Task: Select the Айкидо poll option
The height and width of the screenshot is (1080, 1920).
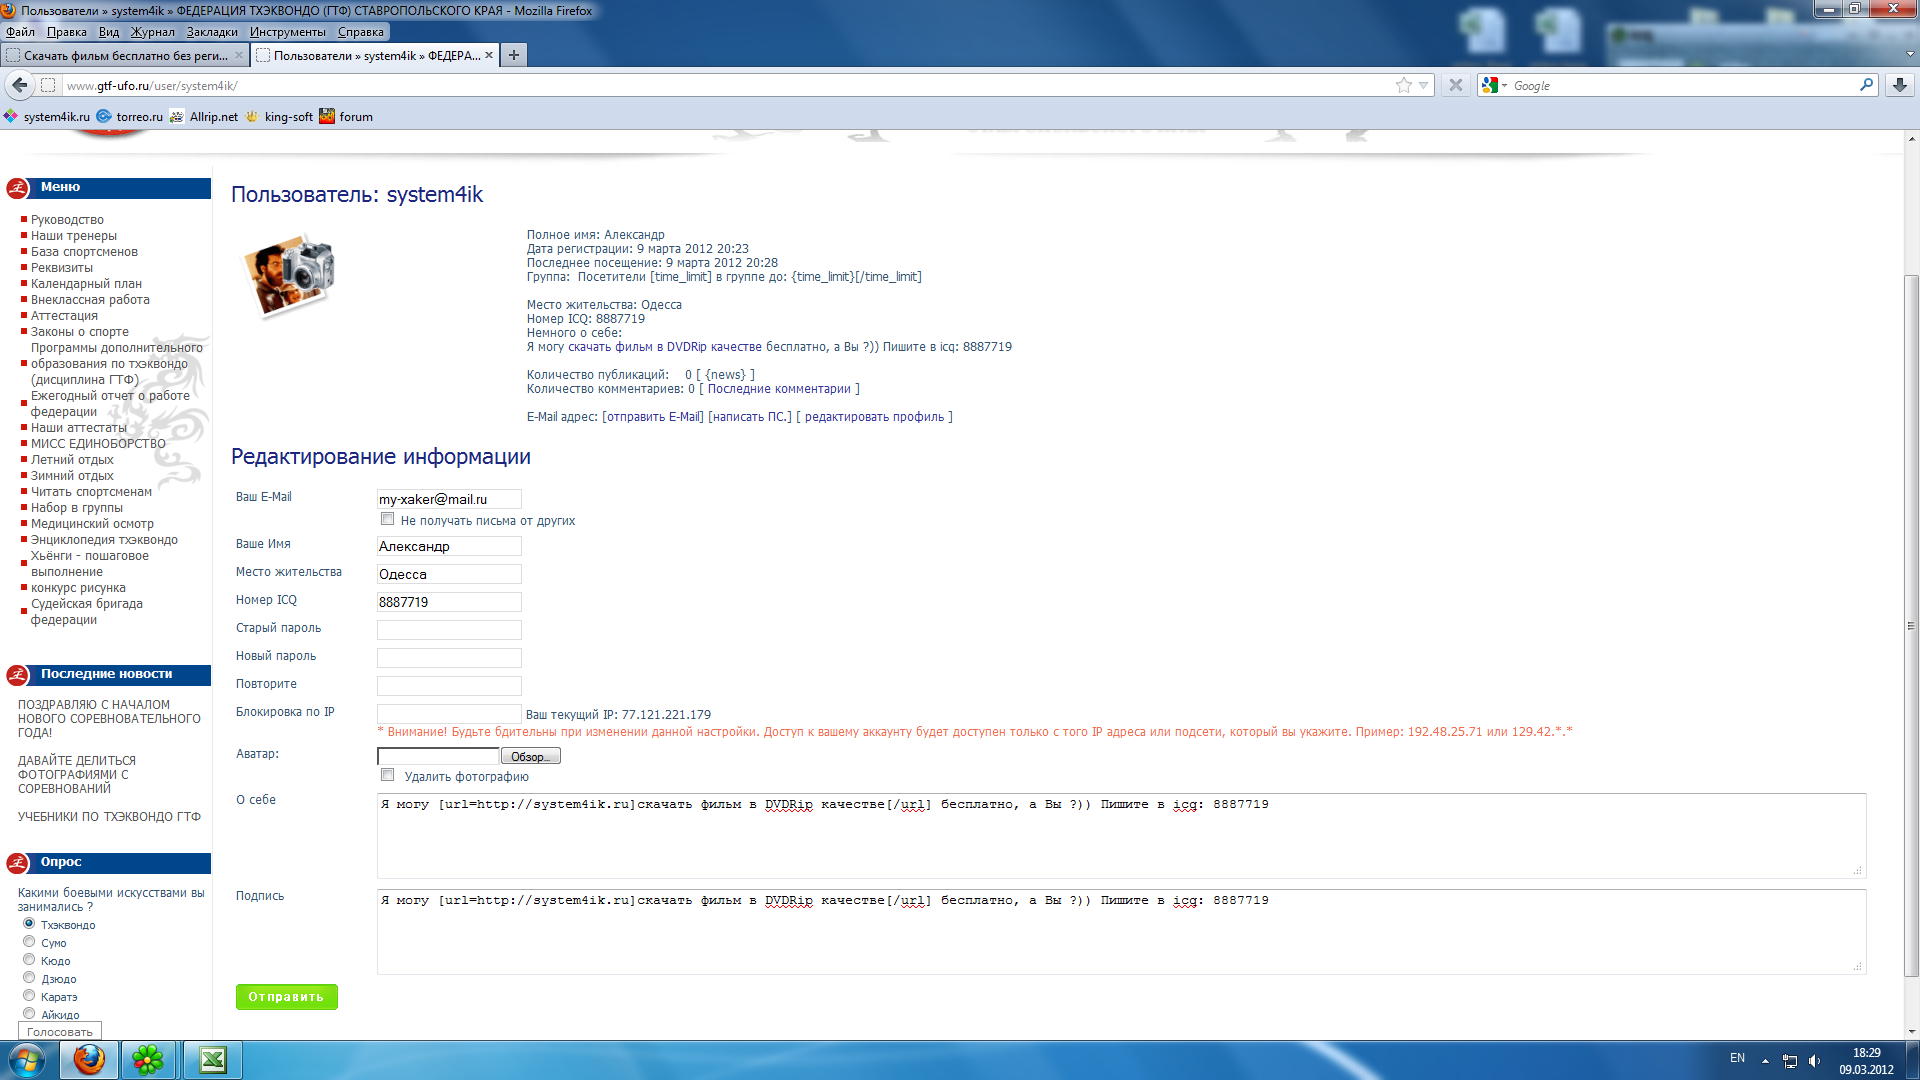Action: pyautogui.click(x=29, y=1013)
